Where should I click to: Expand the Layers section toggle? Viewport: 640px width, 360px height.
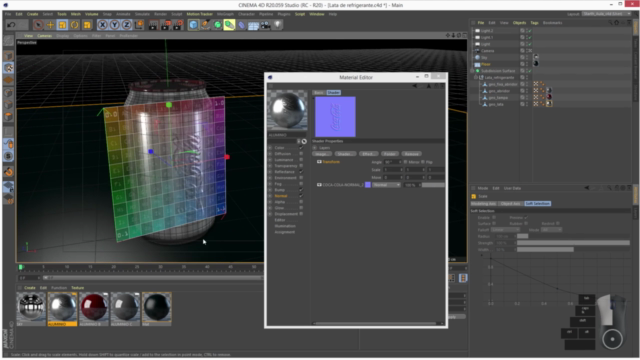315,148
